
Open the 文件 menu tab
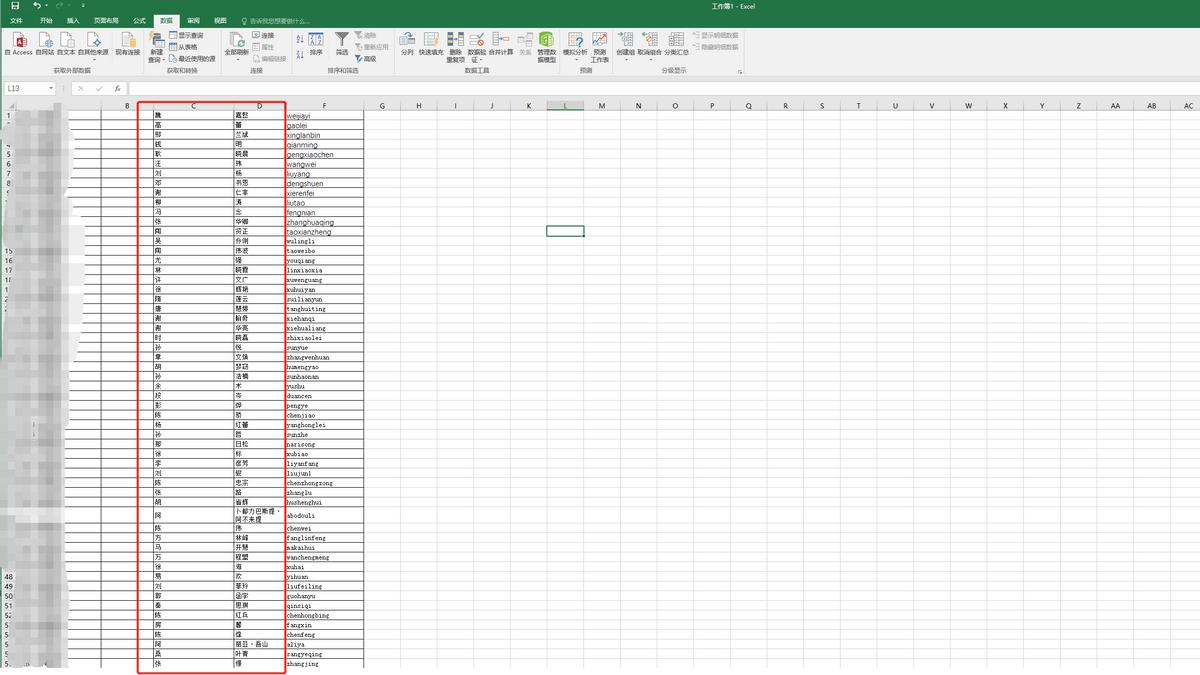(x=17, y=20)
